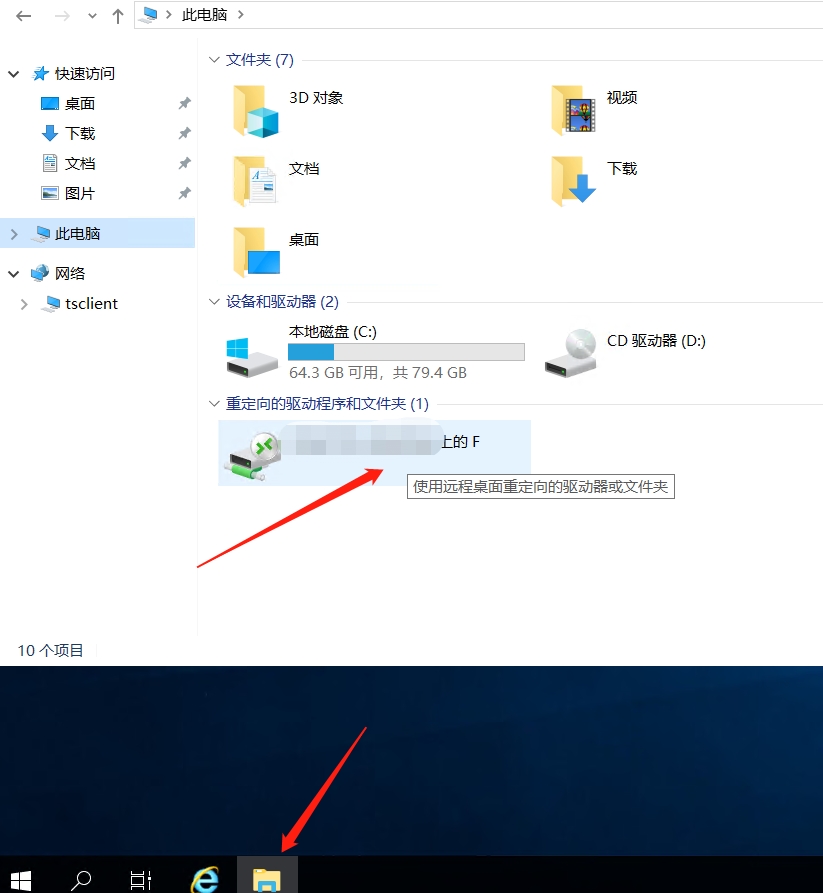Viewport: 823px width, 893px height.
Task: Collapse the 设备和驱动器 (2) group
Action: 214,301
